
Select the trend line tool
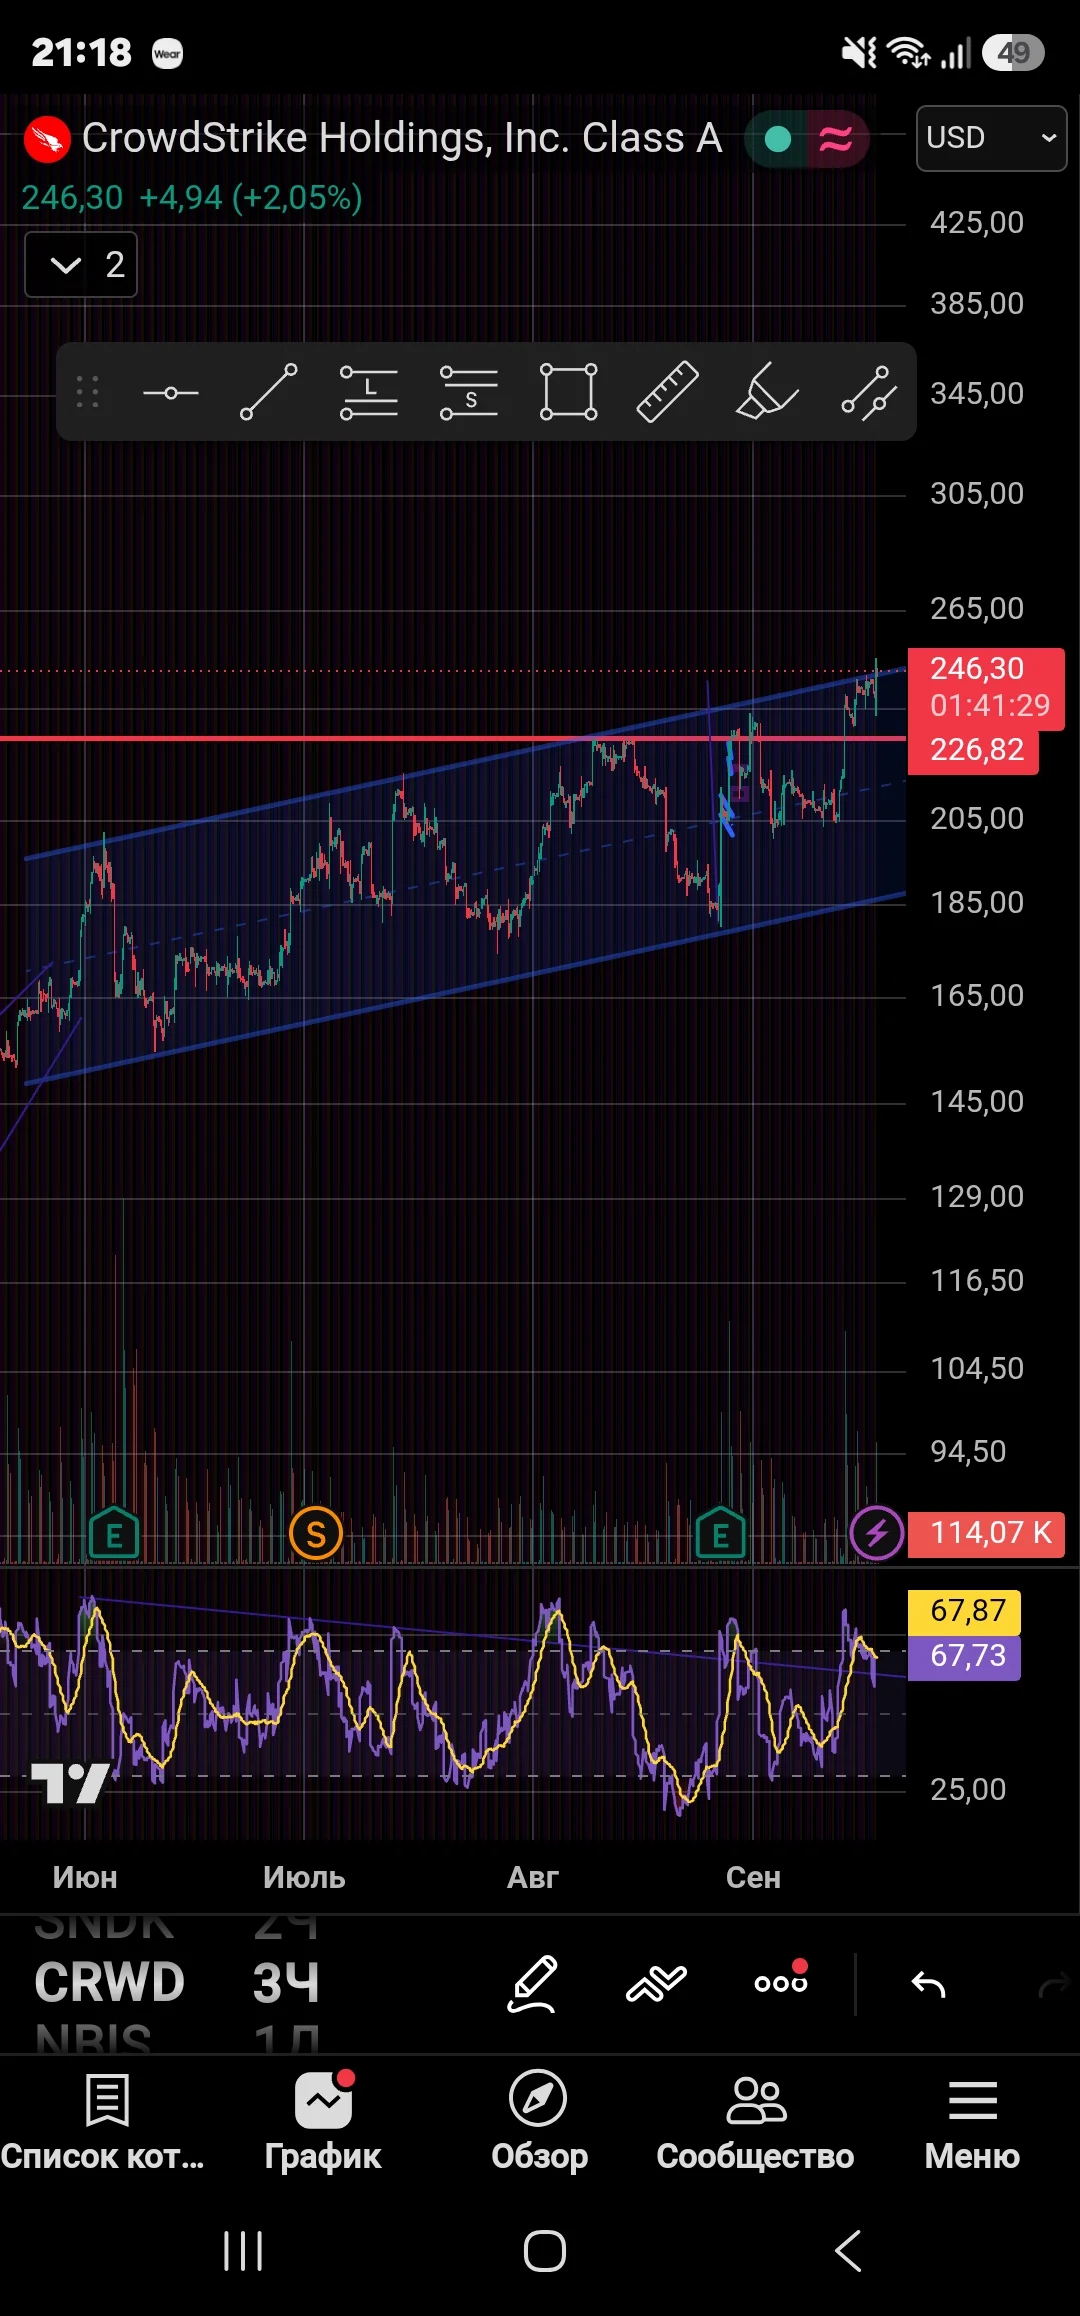point(269,392)
